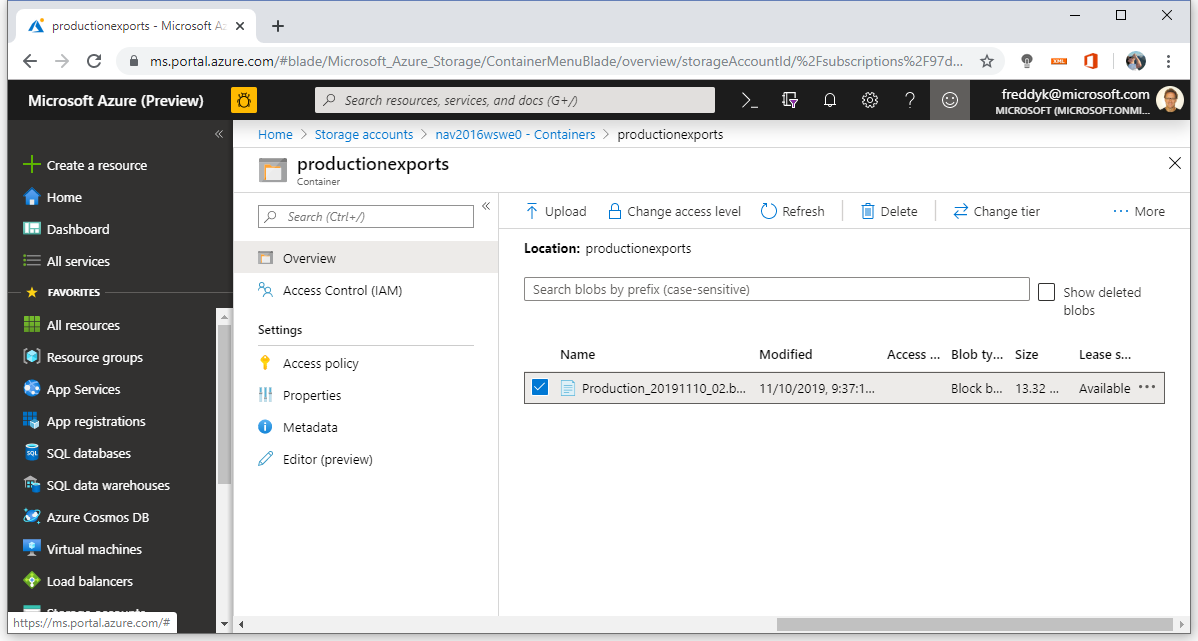Go to Storage accounts breadcrumb link

(364, 134)
